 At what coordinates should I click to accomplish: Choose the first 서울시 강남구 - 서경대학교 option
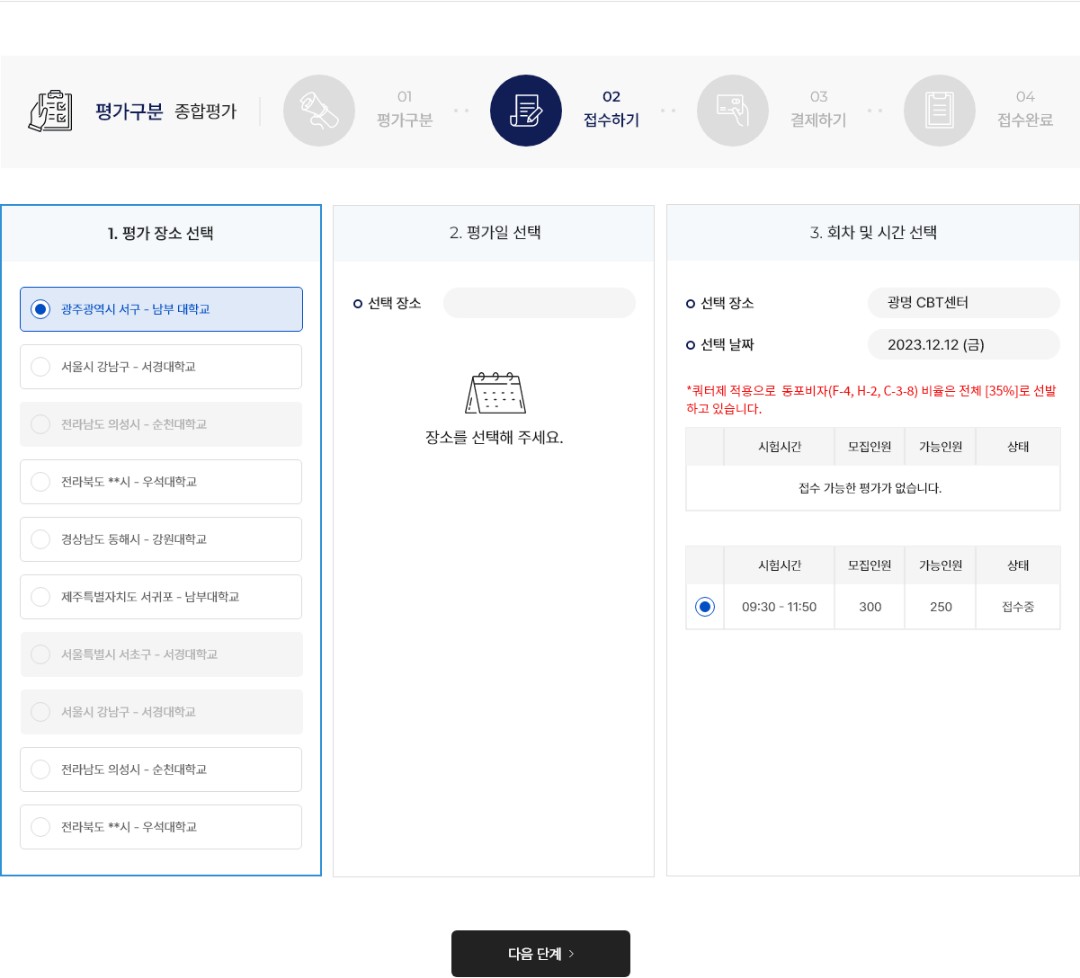161,366
